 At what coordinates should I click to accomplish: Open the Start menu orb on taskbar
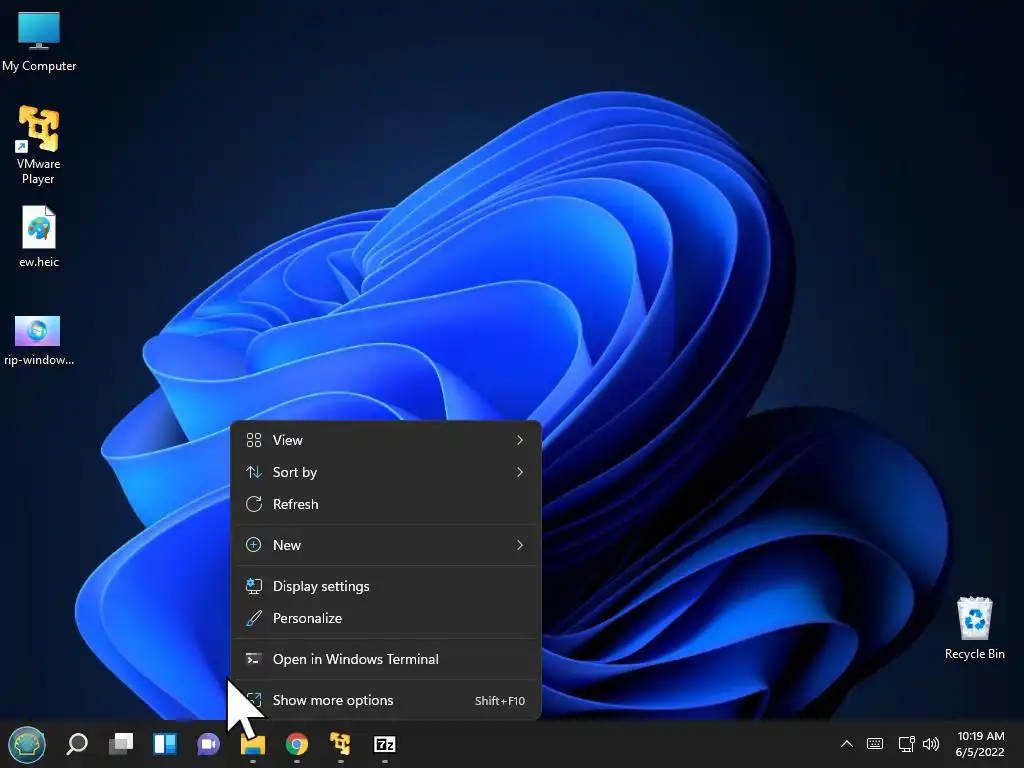27,744
